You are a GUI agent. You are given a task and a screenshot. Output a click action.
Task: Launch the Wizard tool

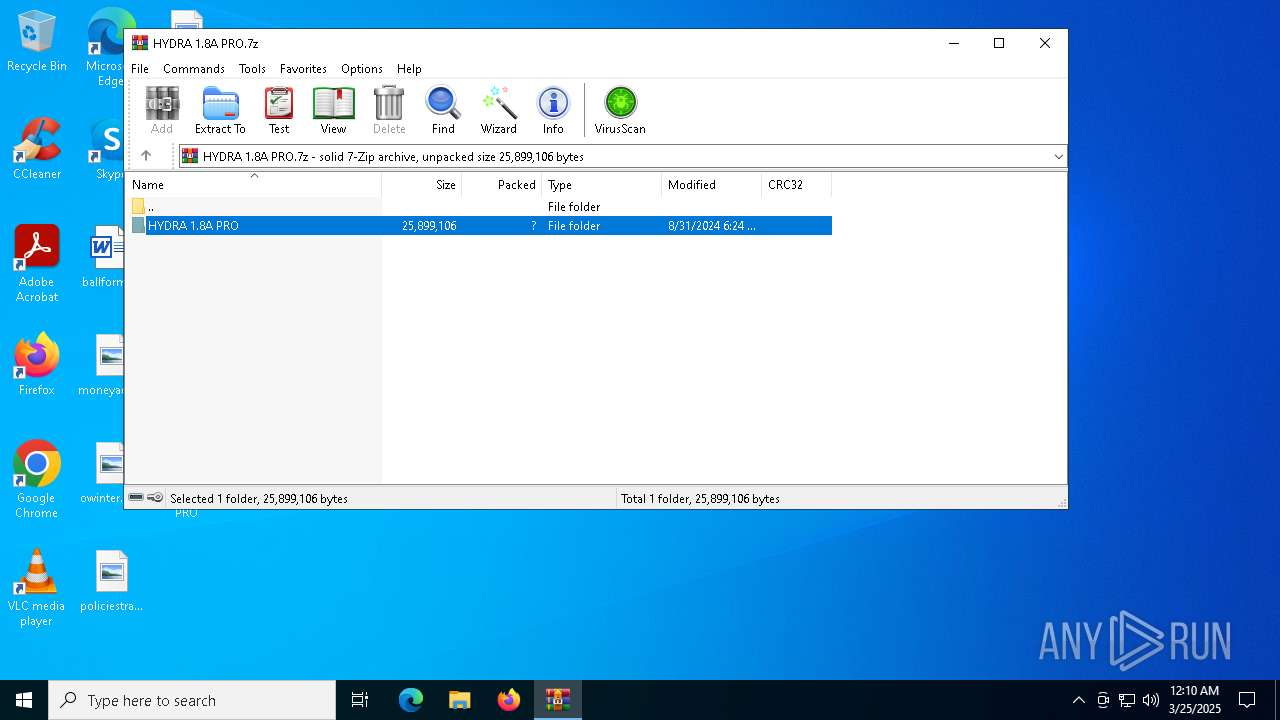[498, 110]
